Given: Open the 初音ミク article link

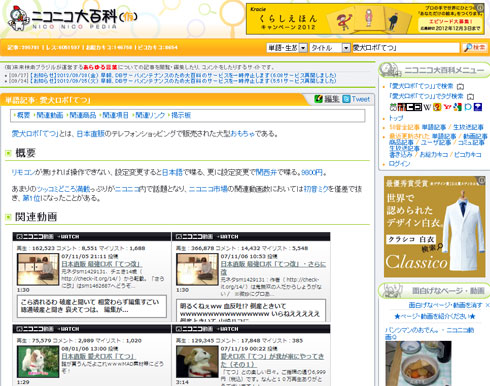Looking at the screenshot, I should coord(316,189).
